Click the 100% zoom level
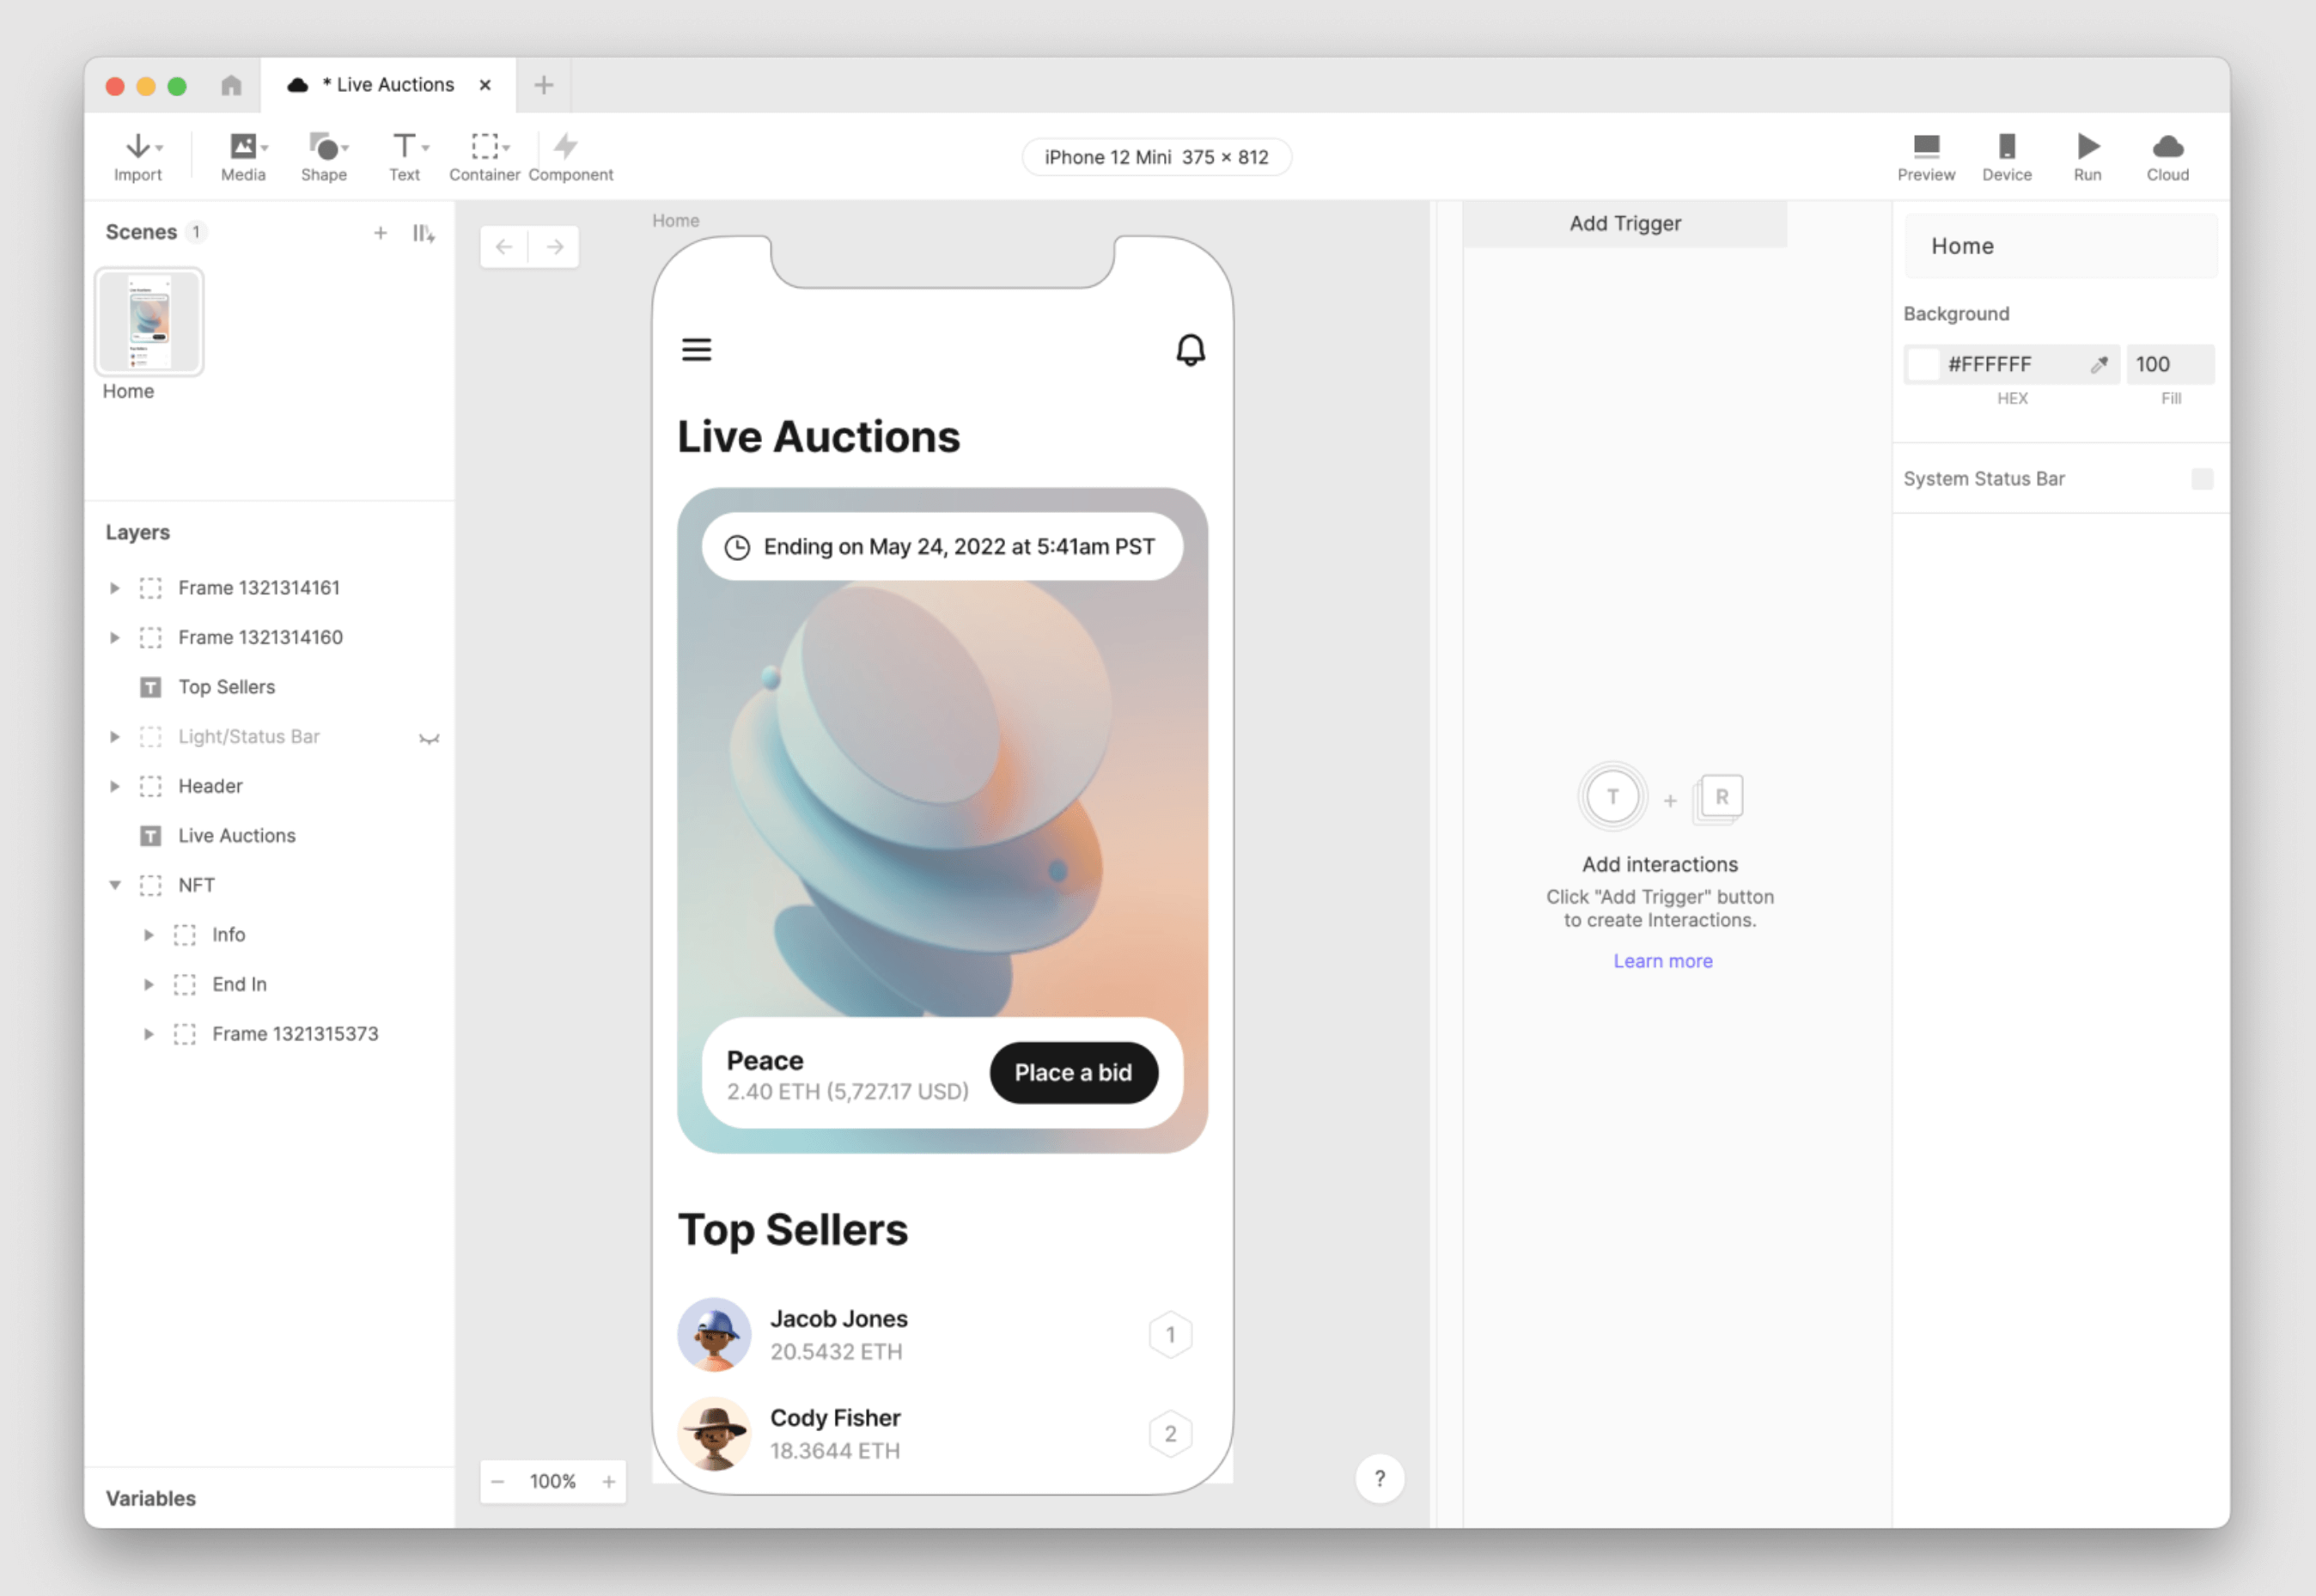 553,1481
